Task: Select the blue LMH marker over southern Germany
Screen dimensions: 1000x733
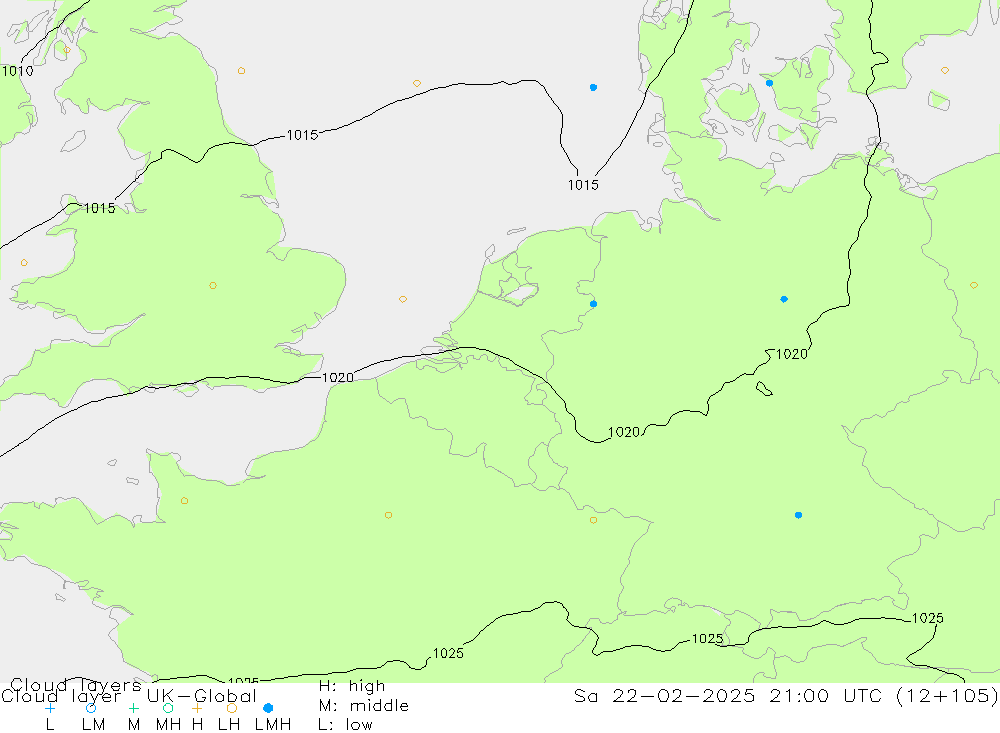Action: click(798, 515)
